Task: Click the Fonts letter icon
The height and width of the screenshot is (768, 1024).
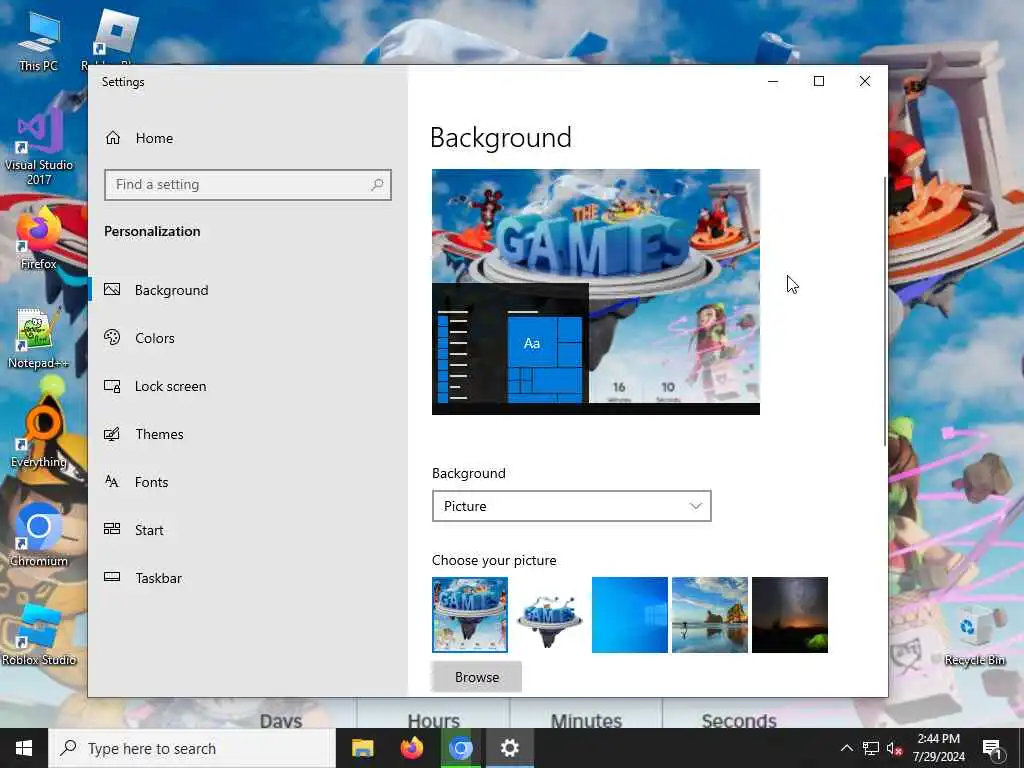Action: pos(112,481)
